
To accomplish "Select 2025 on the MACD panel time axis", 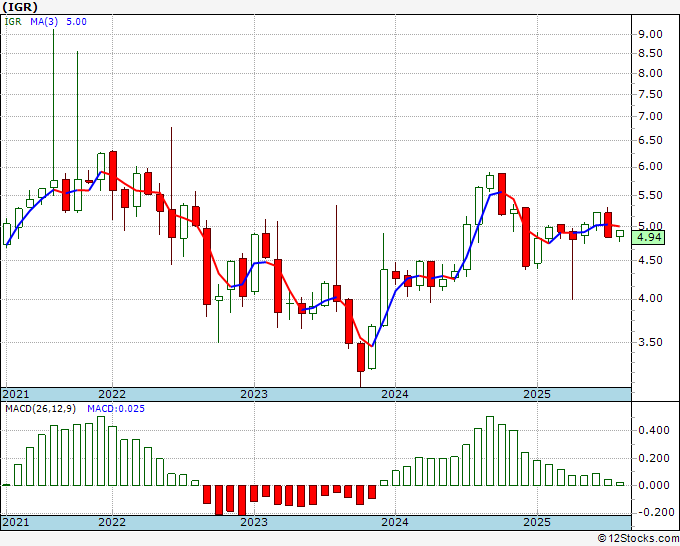I will pos(537,522).
